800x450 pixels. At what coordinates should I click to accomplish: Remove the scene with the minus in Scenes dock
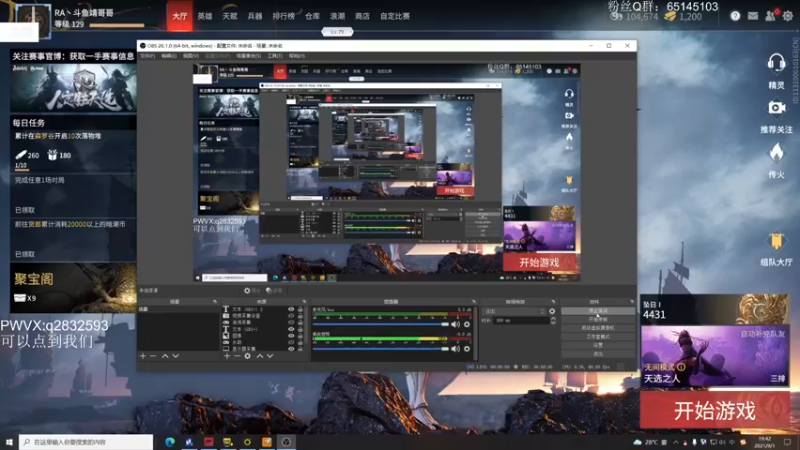point(153,356)
